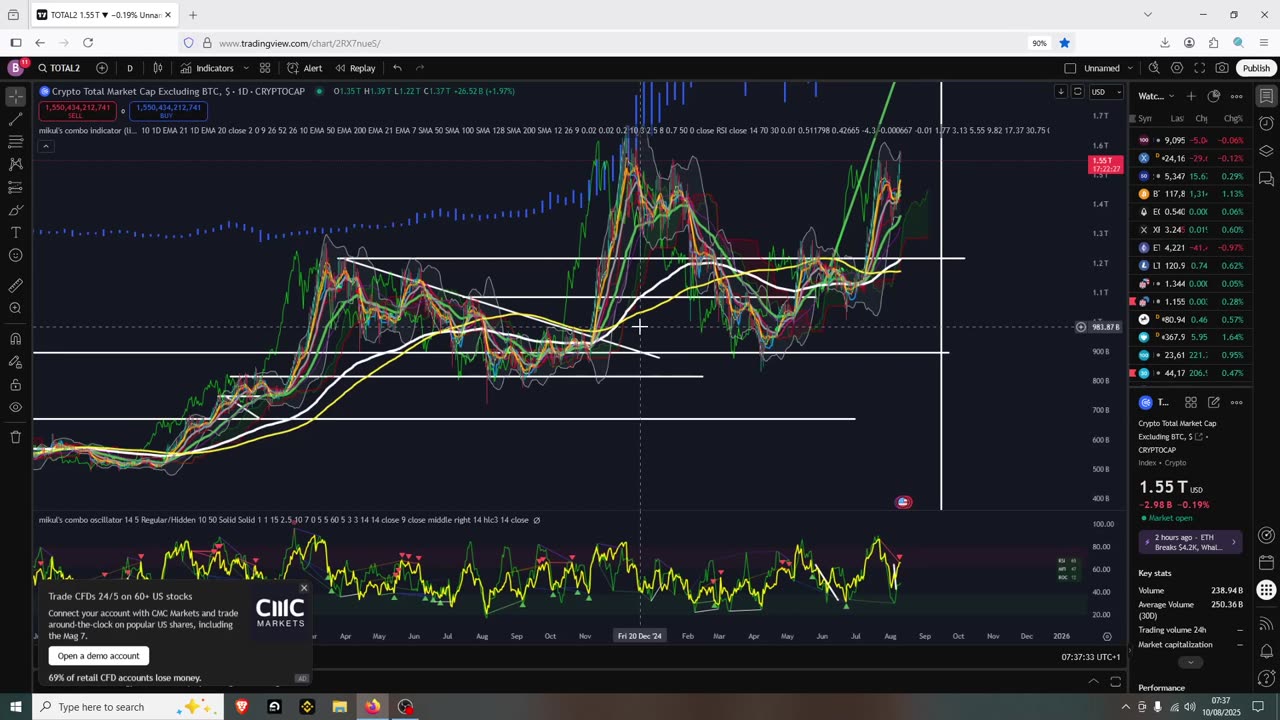Open the calendar sidebar panel
This screenshot has height=720, width=1280.
click(1266, 563)
